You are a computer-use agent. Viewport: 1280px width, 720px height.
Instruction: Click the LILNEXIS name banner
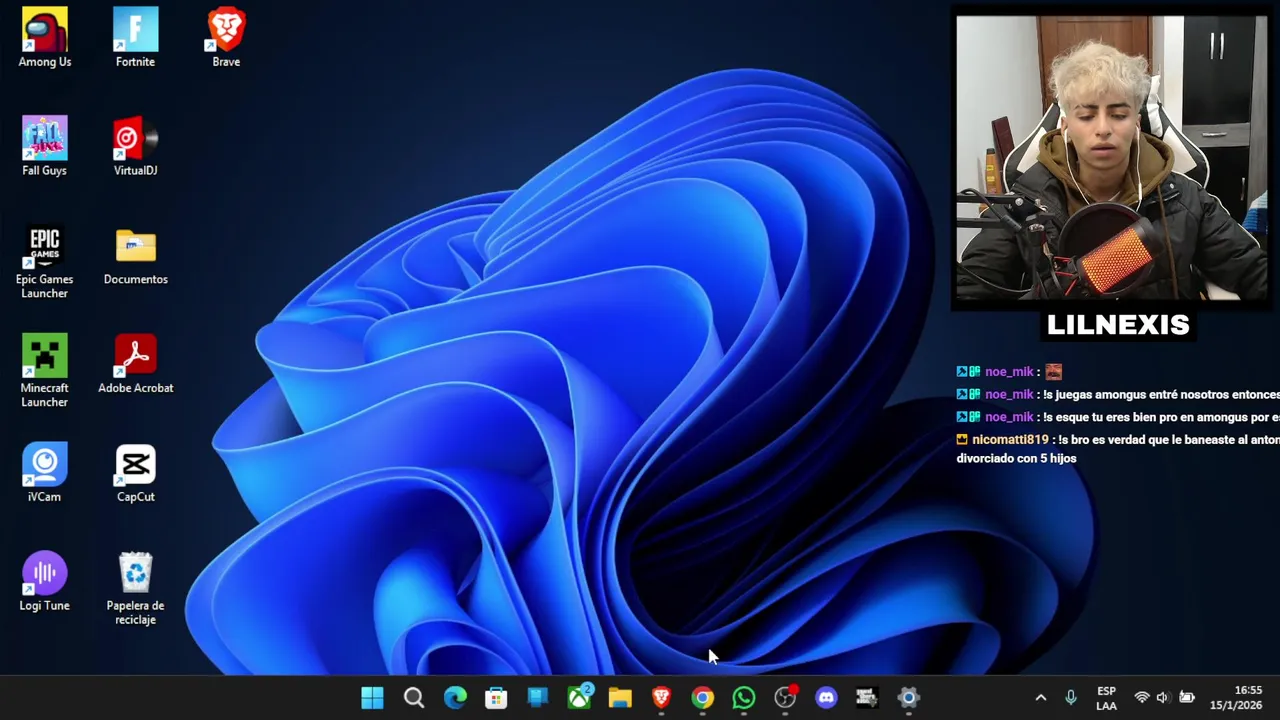pyautogui.click(x=1118, y=324)
